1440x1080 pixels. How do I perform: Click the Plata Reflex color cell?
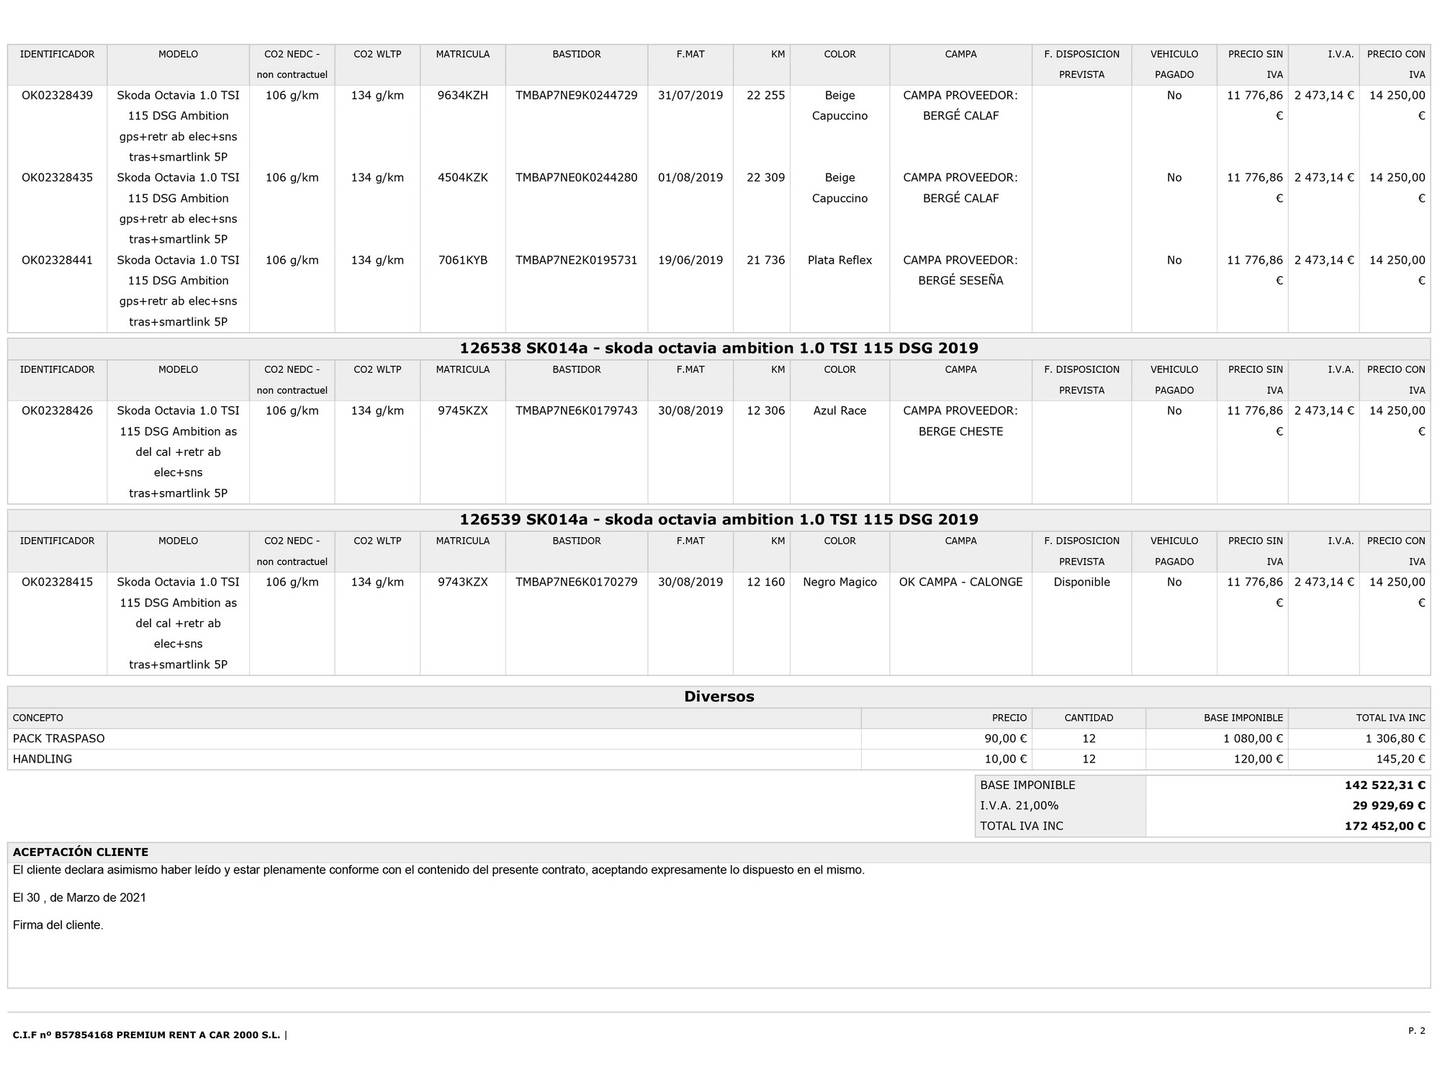pyautogui.click(x=840, y=260)
